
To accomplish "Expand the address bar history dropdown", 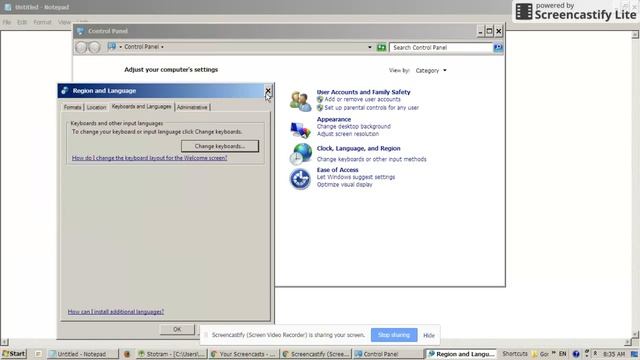I will pos(369,47).
